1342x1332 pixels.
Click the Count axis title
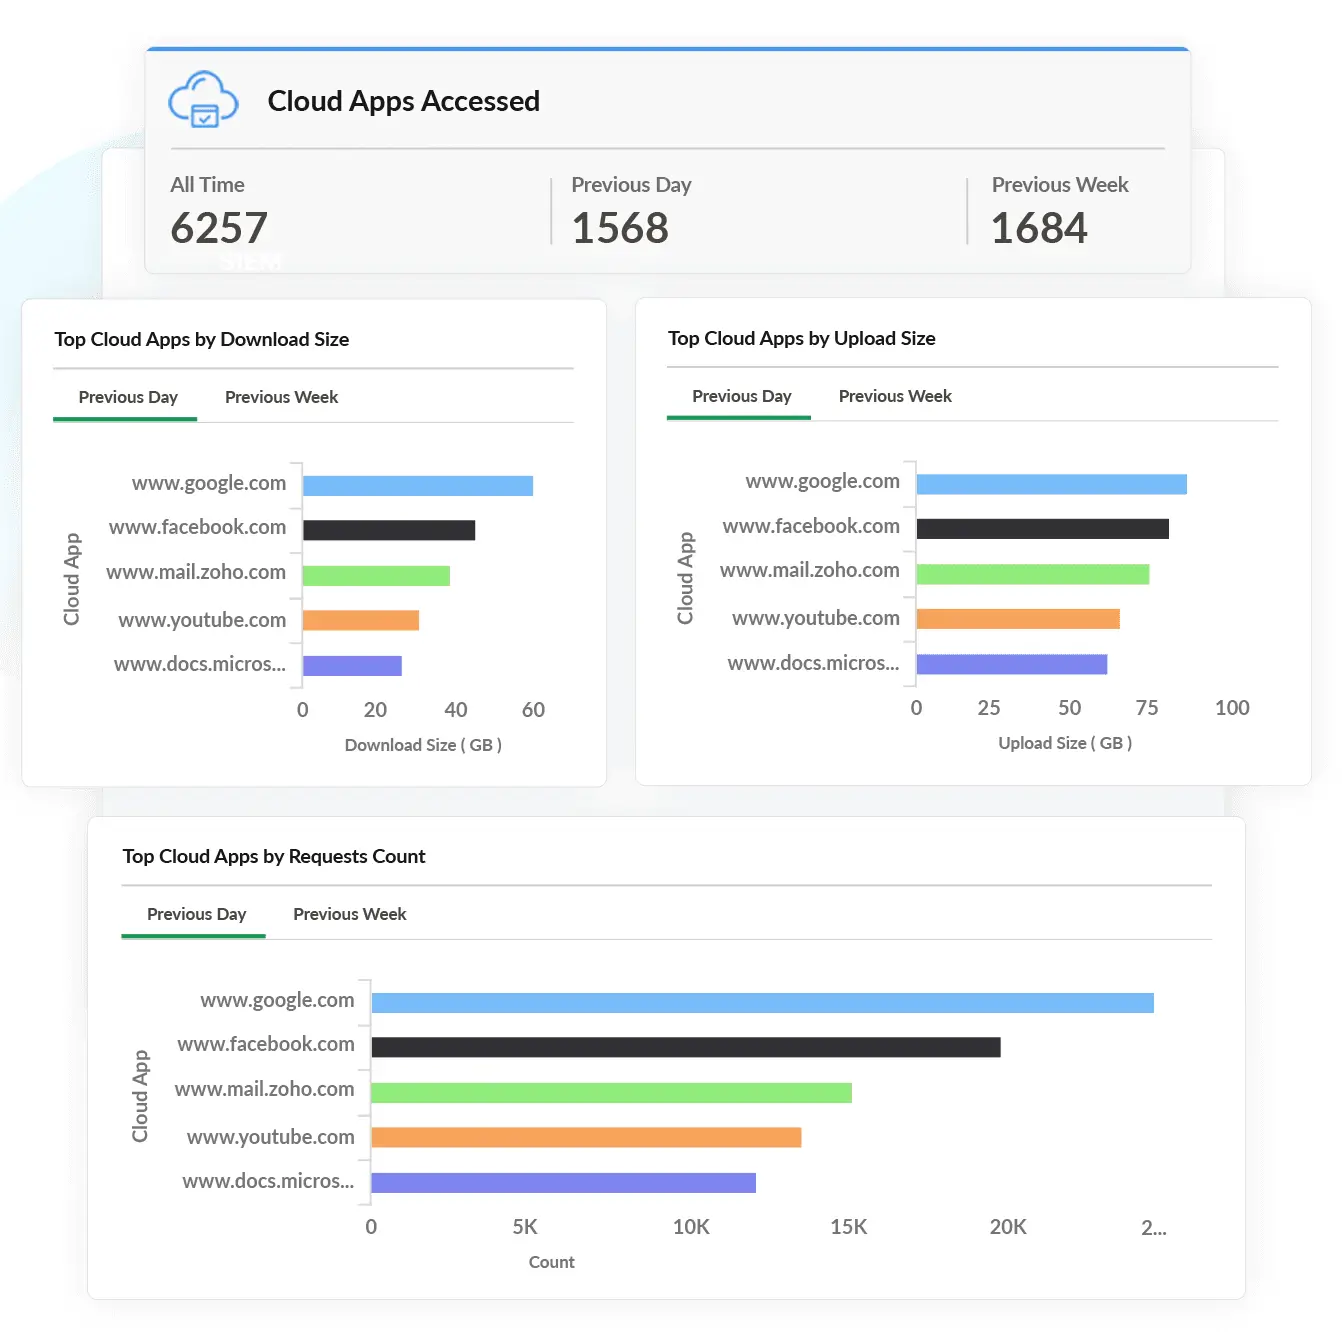click(x=552, y=1262)
